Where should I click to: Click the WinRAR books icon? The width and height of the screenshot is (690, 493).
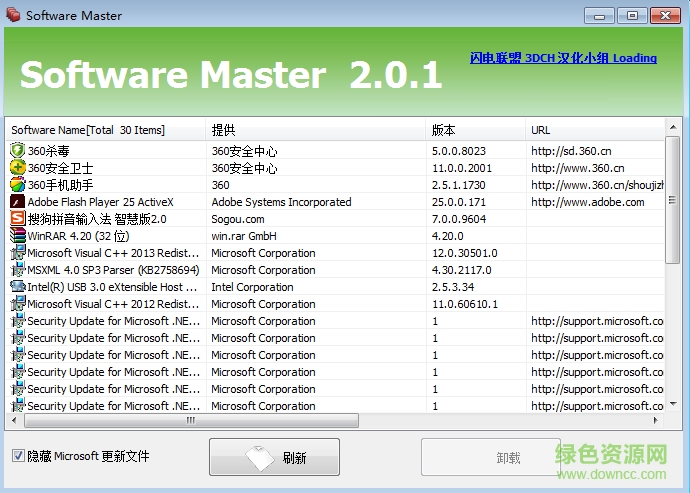coord(18,235)
